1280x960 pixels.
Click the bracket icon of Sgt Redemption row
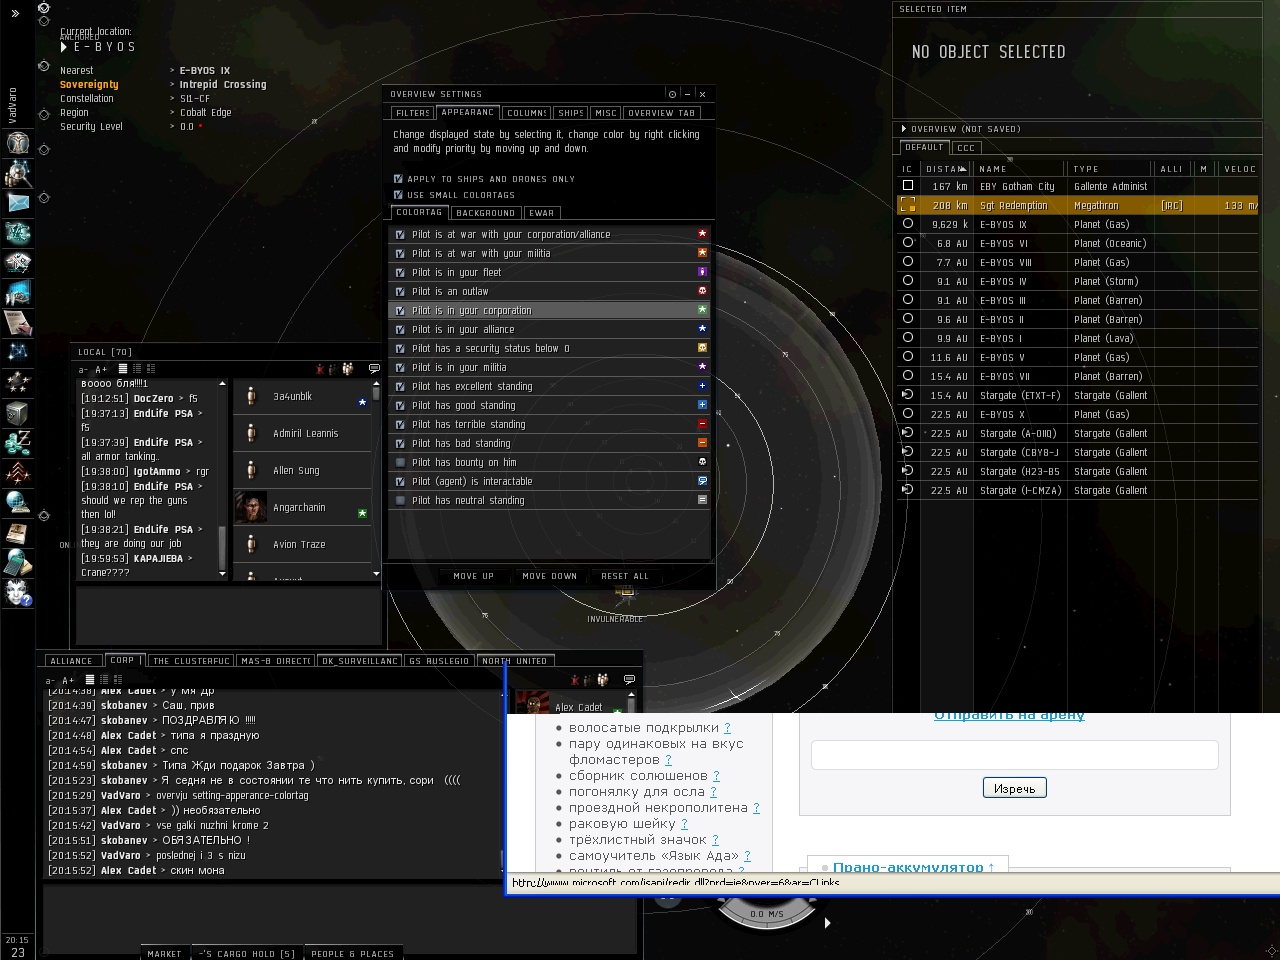(908, 205)
